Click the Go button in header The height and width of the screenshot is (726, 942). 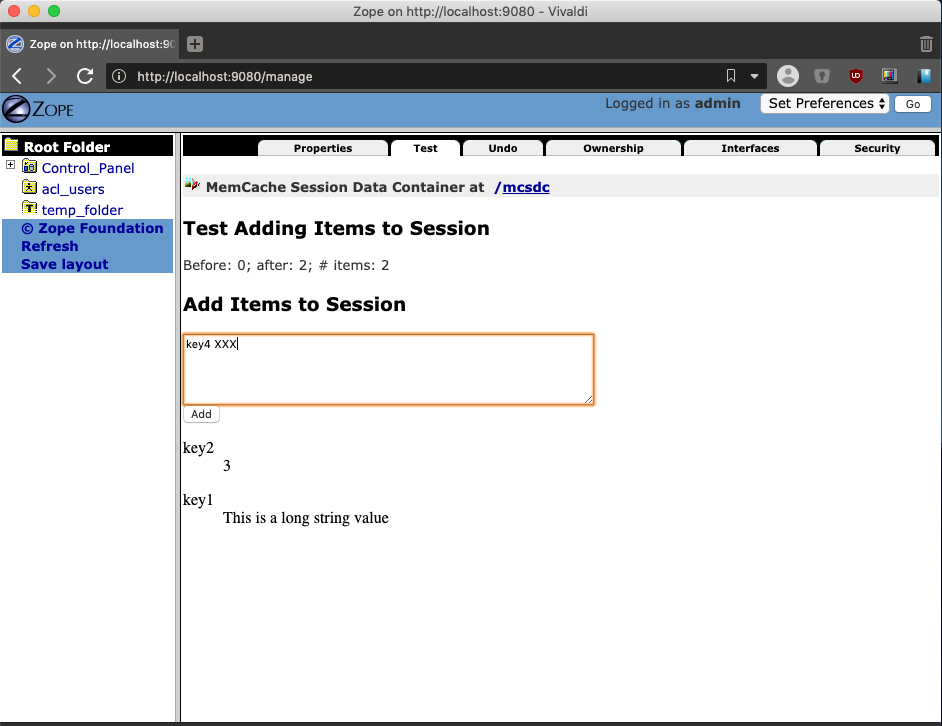point(913,104)
